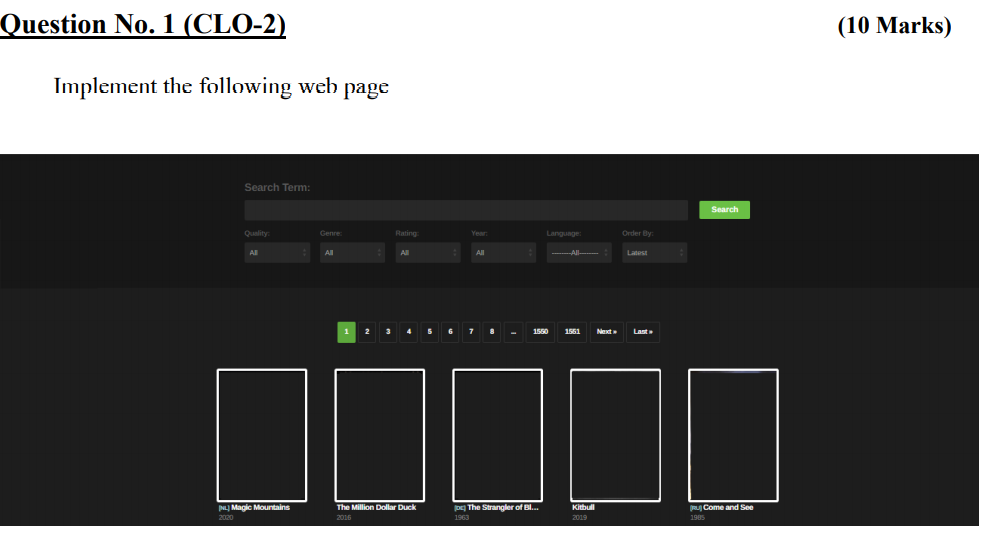Click the Question No. 1 (CLO-2) heading
Screen dimensions: 992x533
[143, 24]
